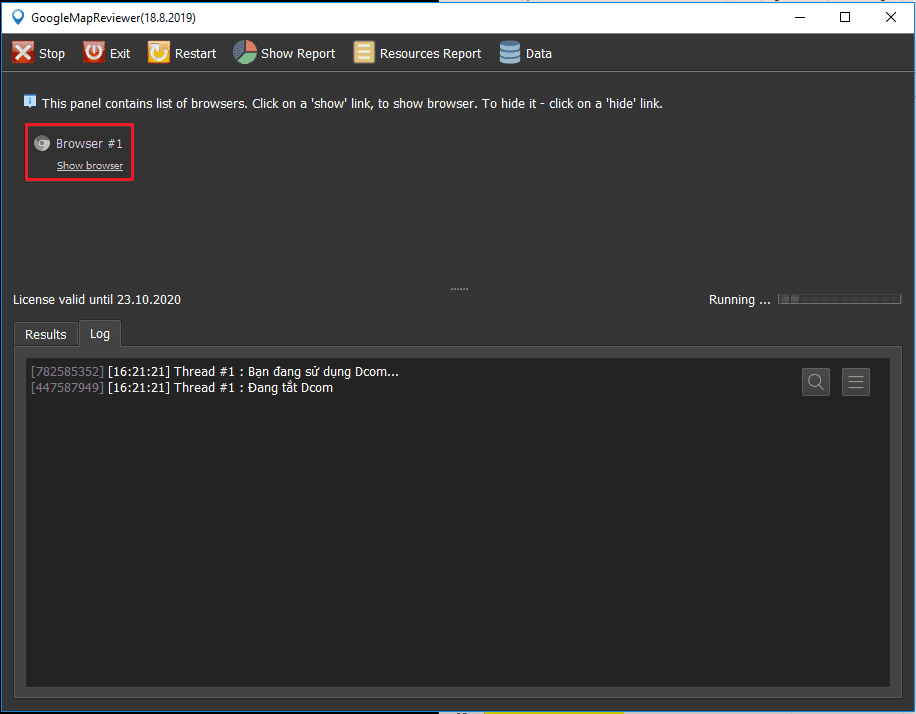916x714 pixels.
Task: Hit the orange Restart icon
Action: coord(159,53)
